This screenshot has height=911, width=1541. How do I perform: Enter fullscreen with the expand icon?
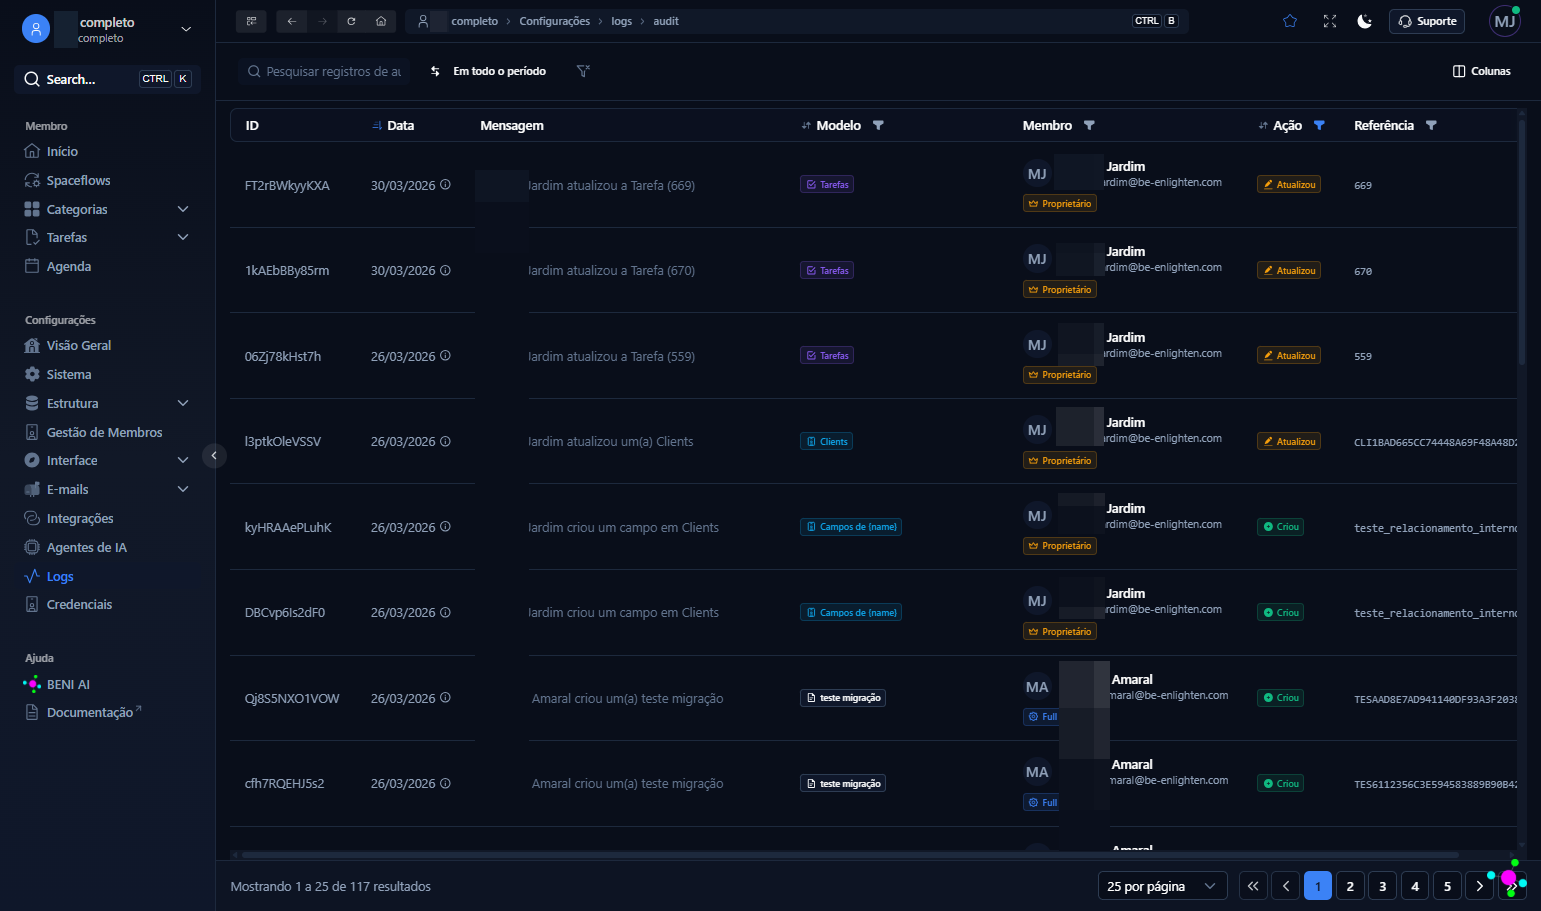[1330, 21]
